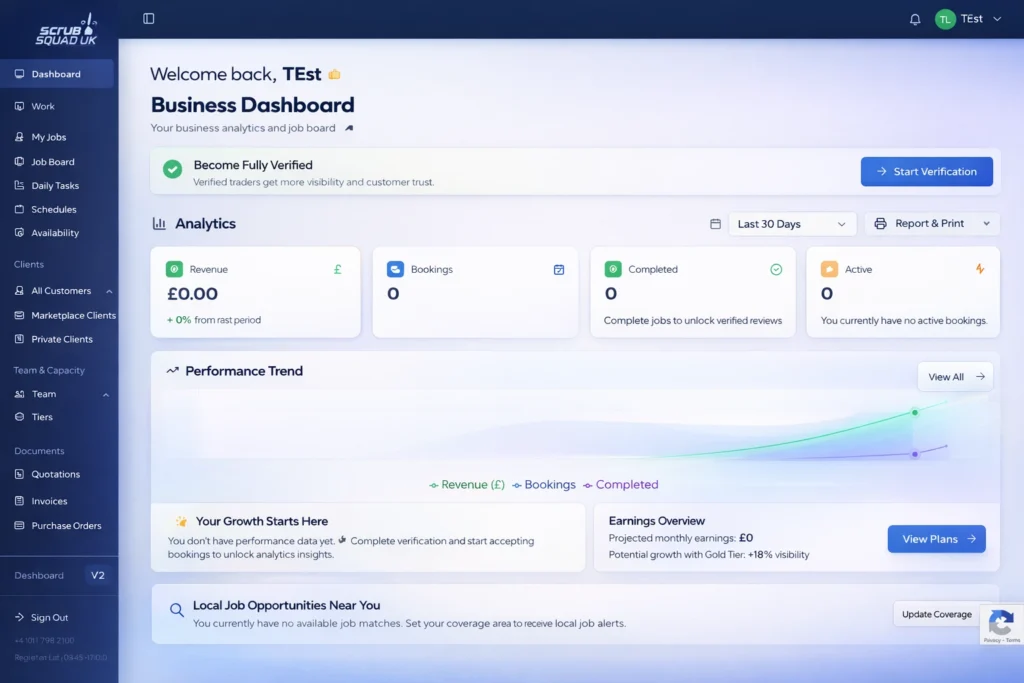Click the View Plans button
The image size is (1024, 683).
coord(936,539)
